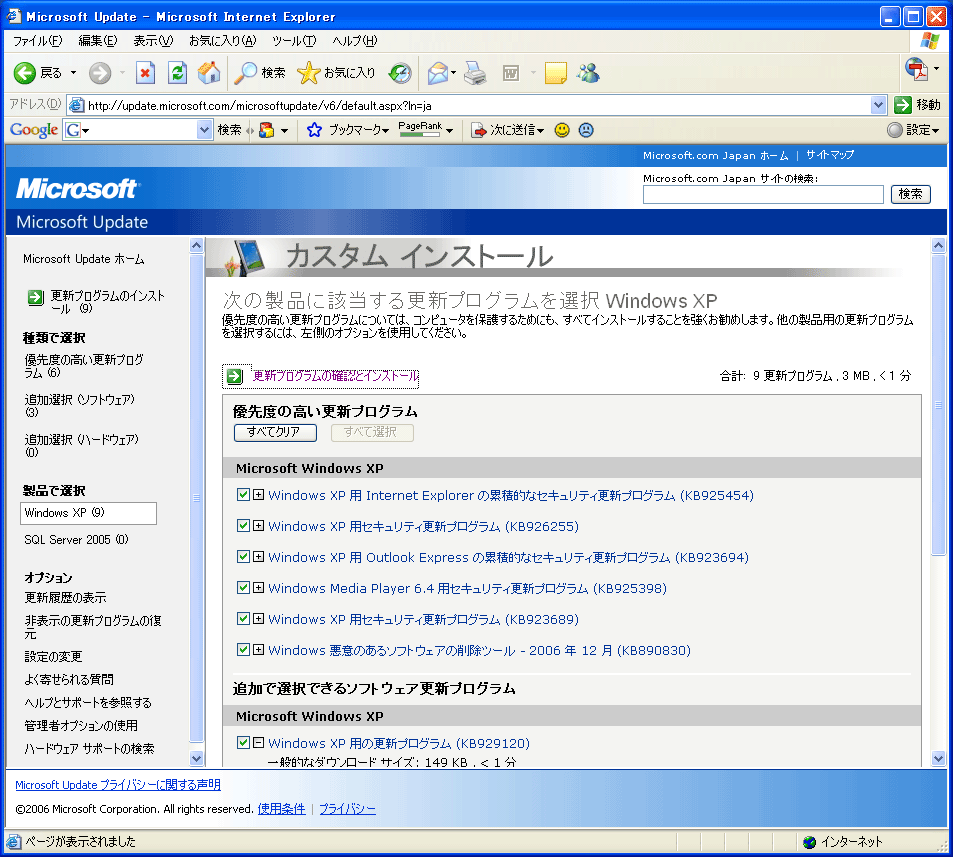953x857 pixels.
Task: Open the ツール(T) menu
Action: (x=294, y=41)
